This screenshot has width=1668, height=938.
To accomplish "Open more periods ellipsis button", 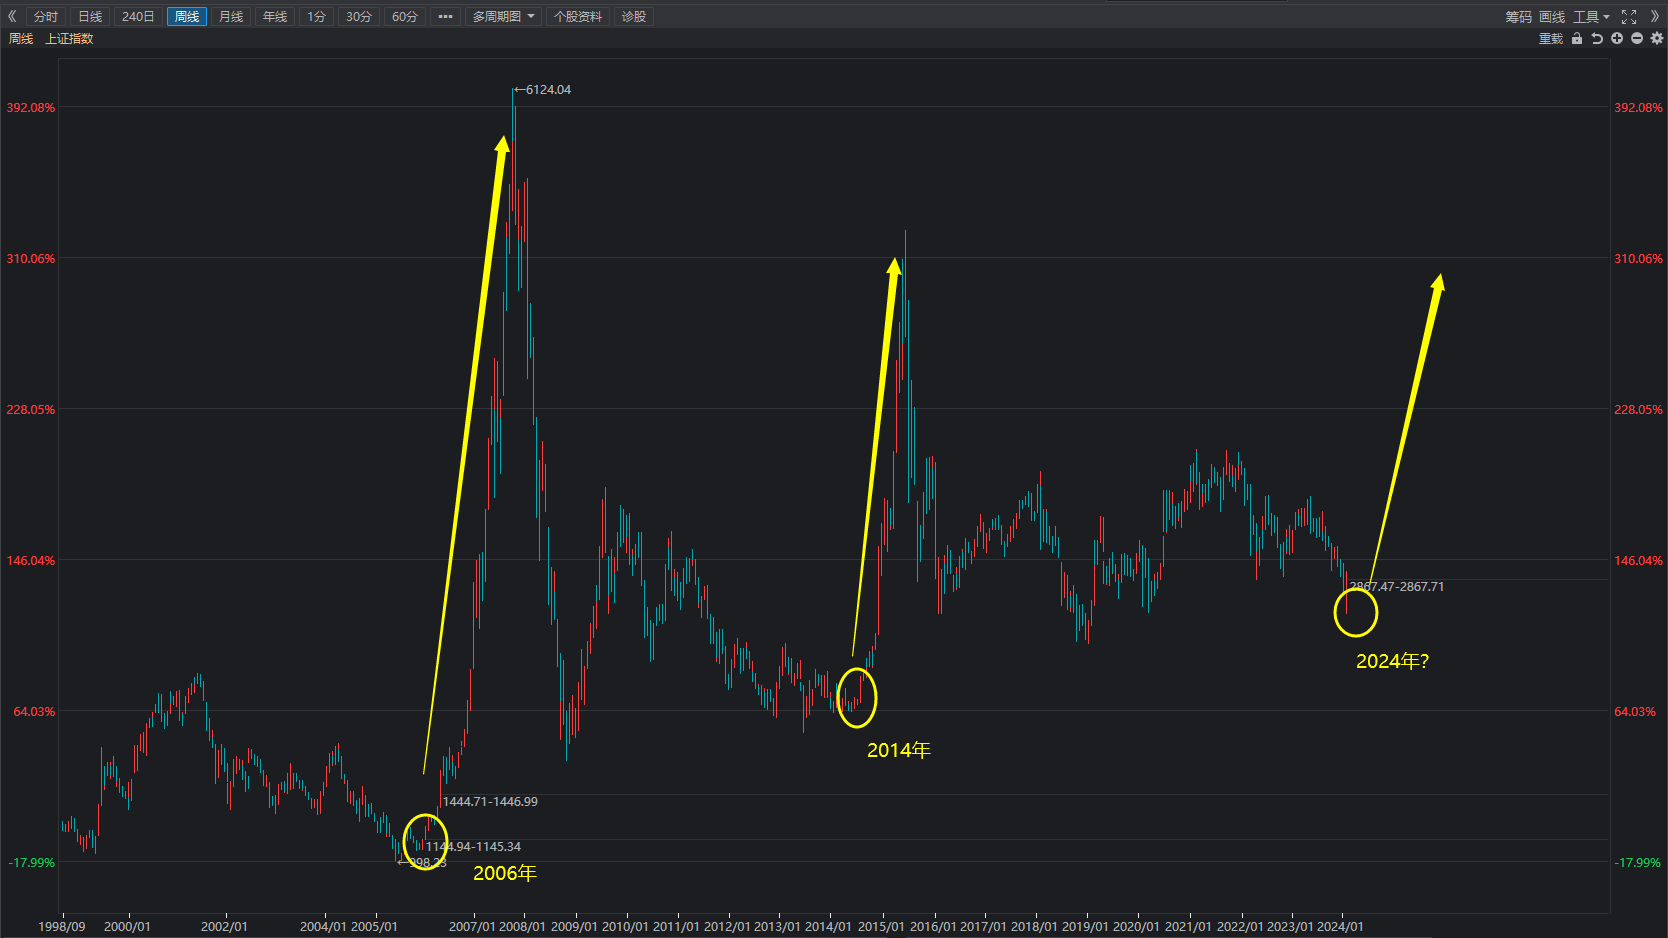I will (445, 17).
